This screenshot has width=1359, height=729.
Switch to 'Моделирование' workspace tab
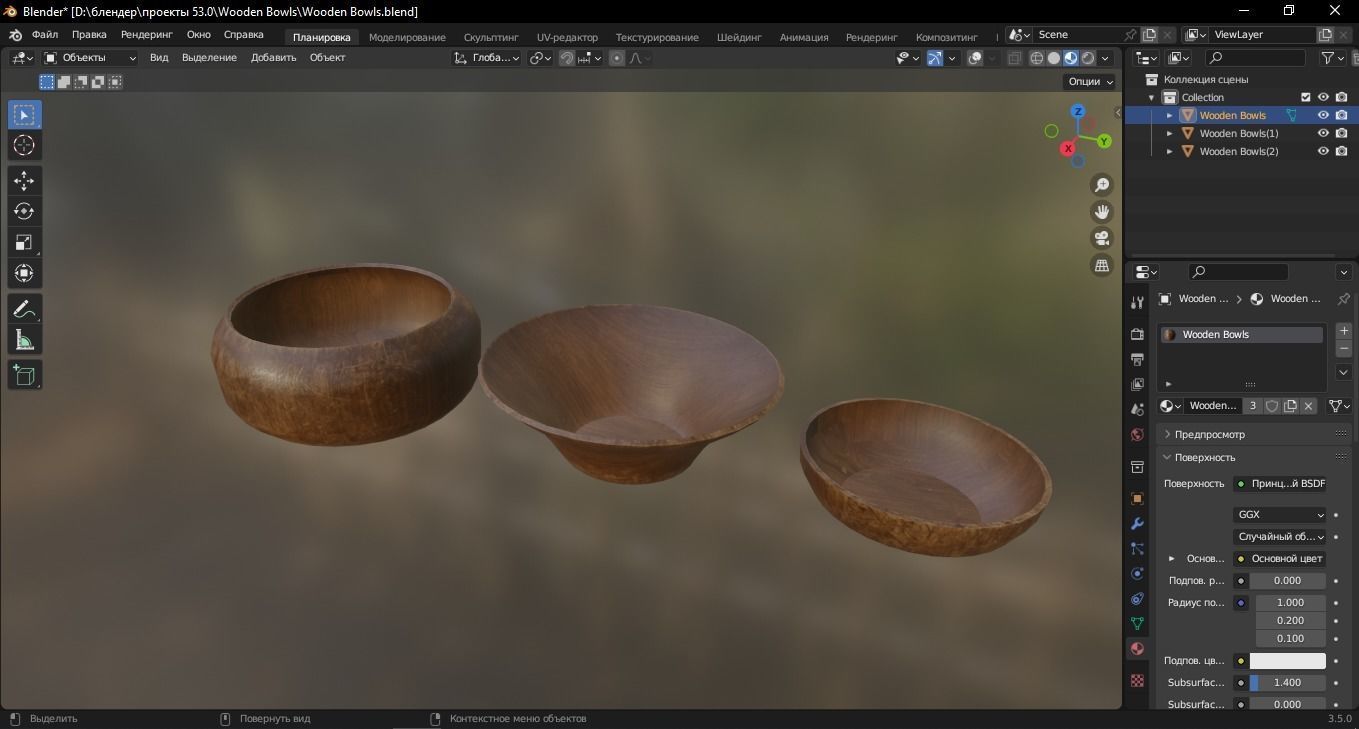pos(407,37)
